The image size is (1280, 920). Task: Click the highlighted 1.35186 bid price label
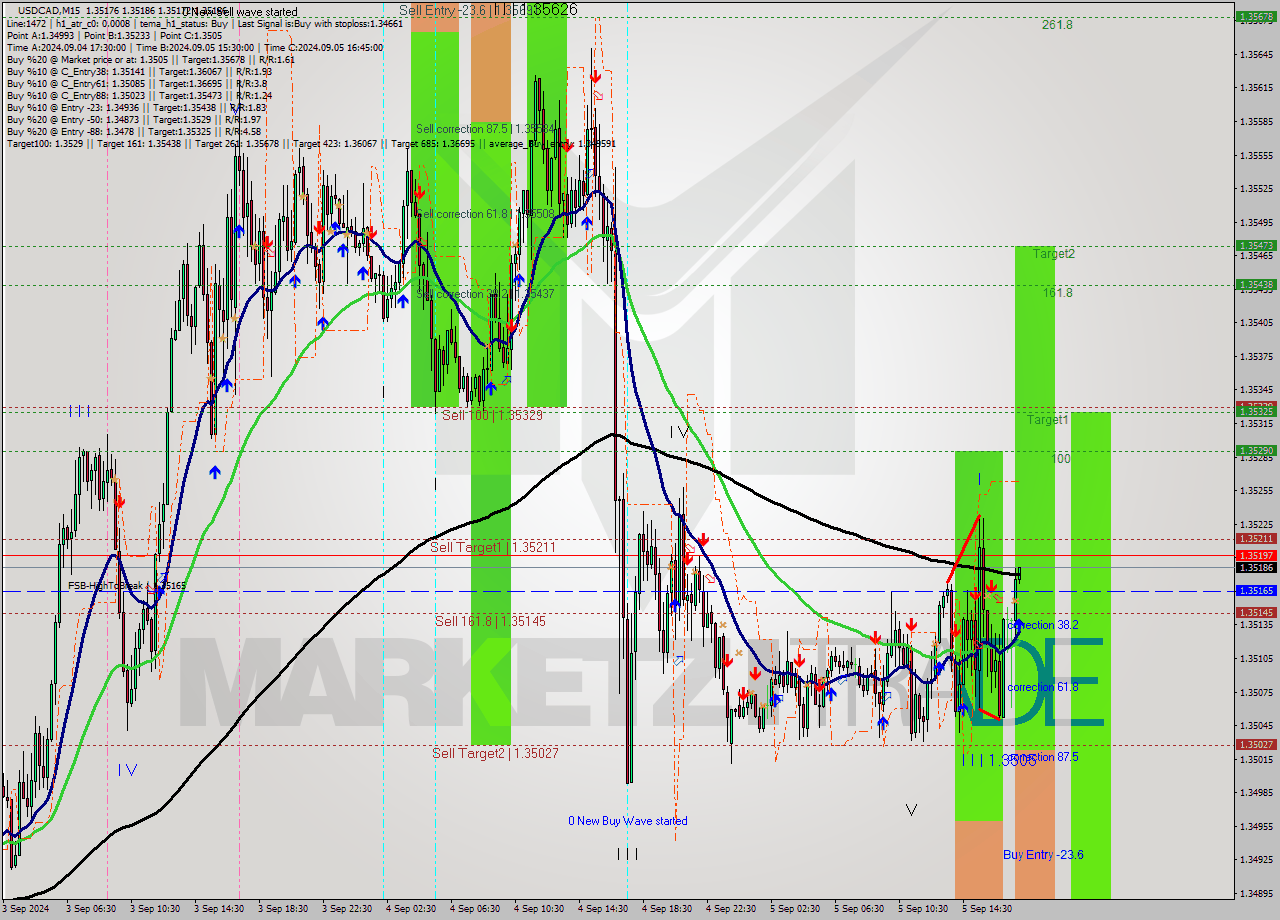pos(1258,567)
